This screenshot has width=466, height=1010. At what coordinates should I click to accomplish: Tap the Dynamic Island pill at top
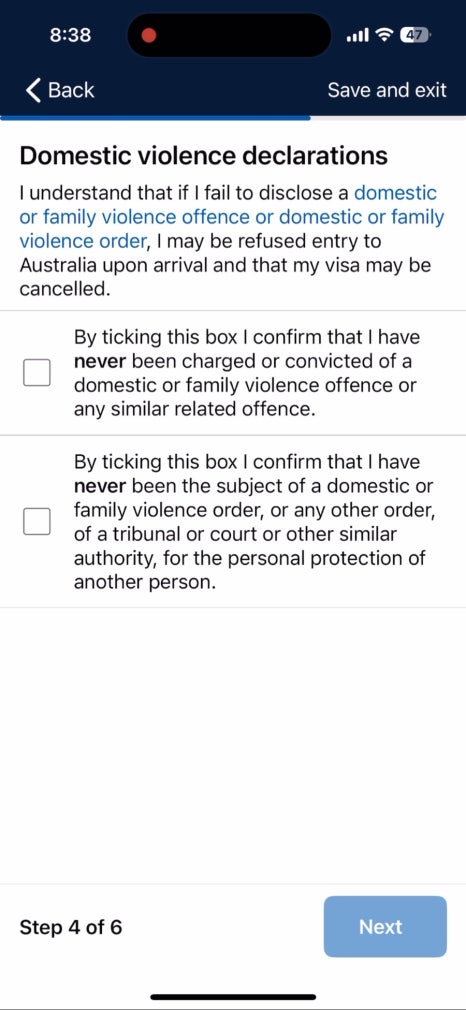pos(229,35)
